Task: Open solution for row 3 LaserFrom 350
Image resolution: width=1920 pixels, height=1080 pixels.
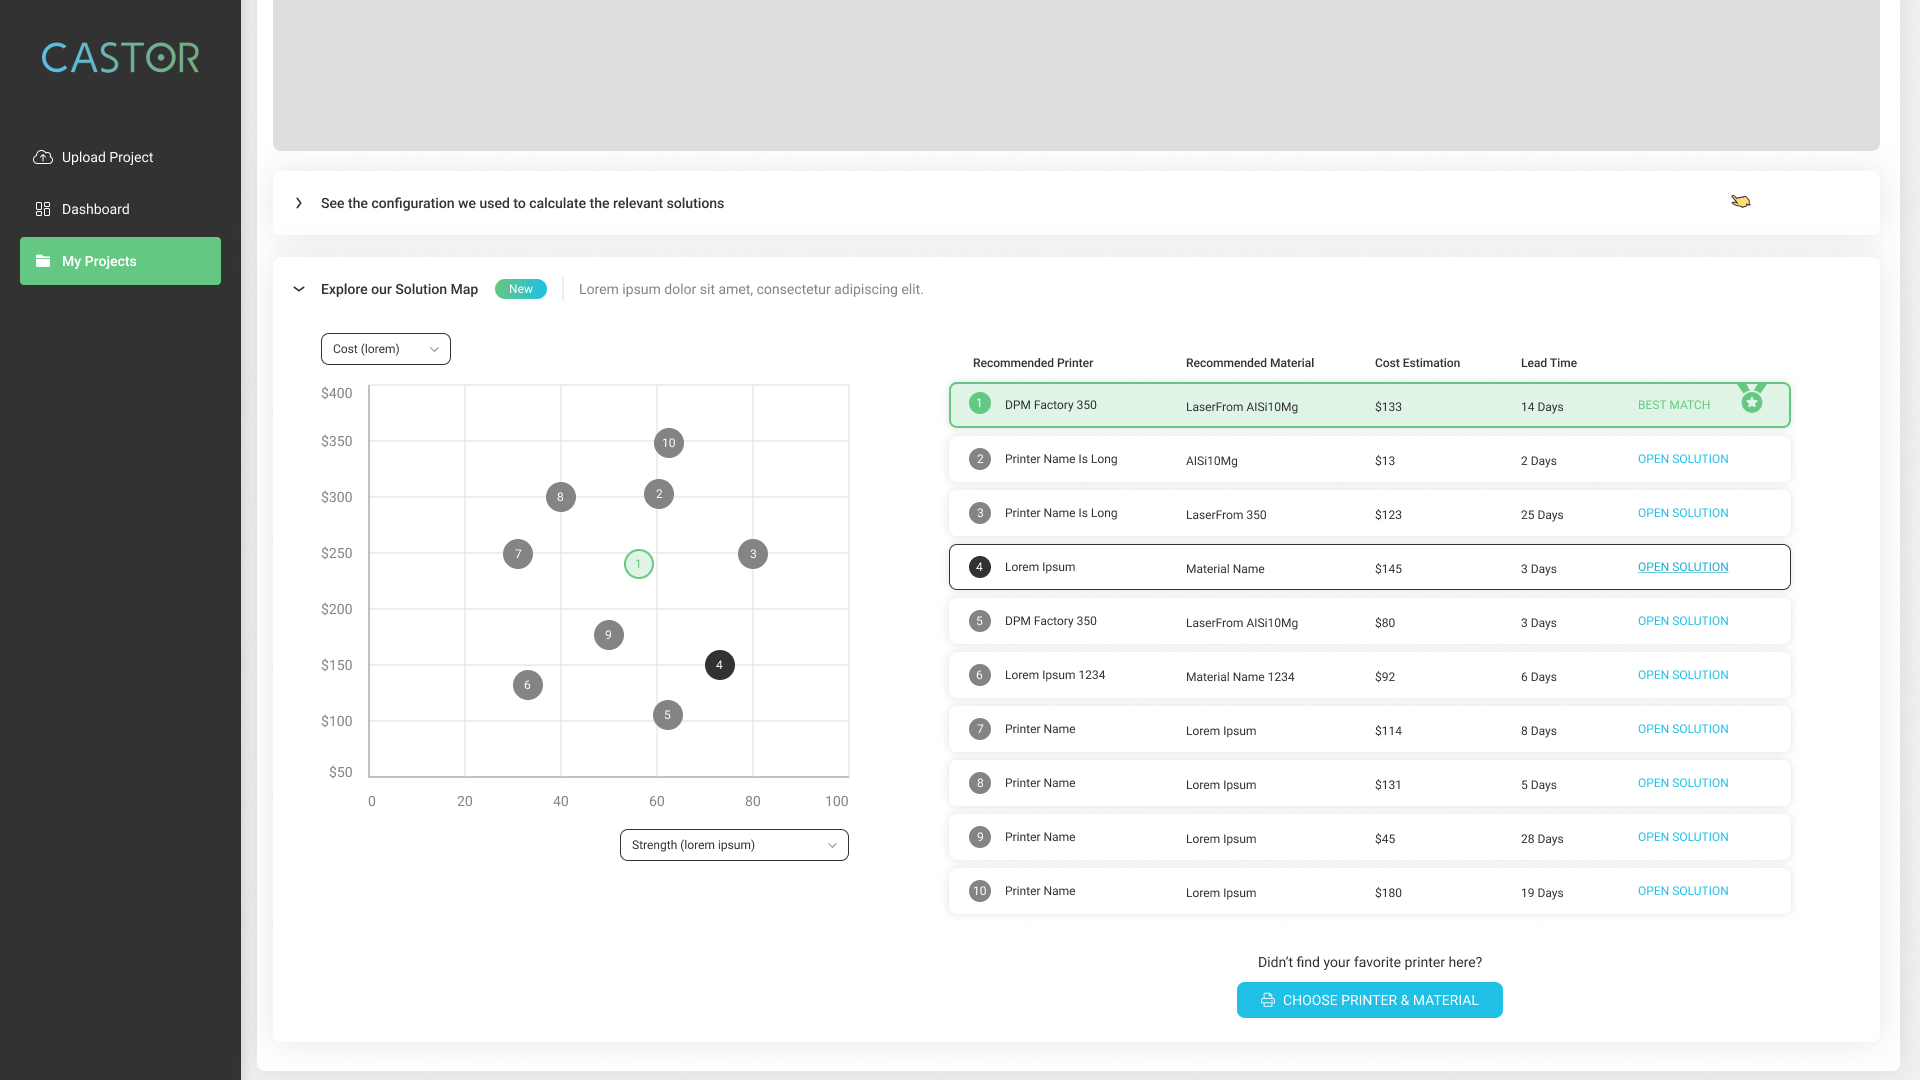Action: pos(1683,513)
